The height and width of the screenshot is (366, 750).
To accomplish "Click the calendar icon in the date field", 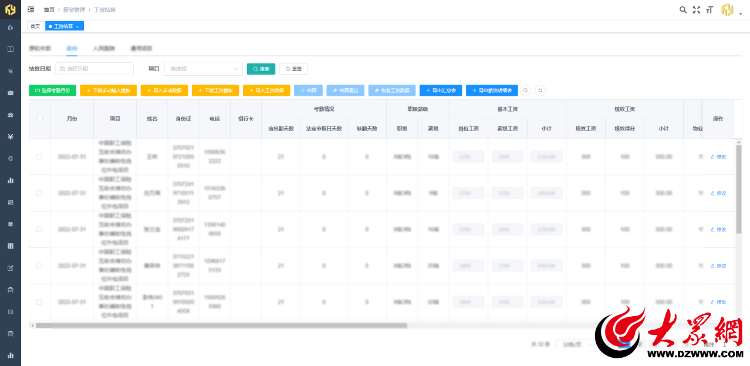I will [62, 69].
